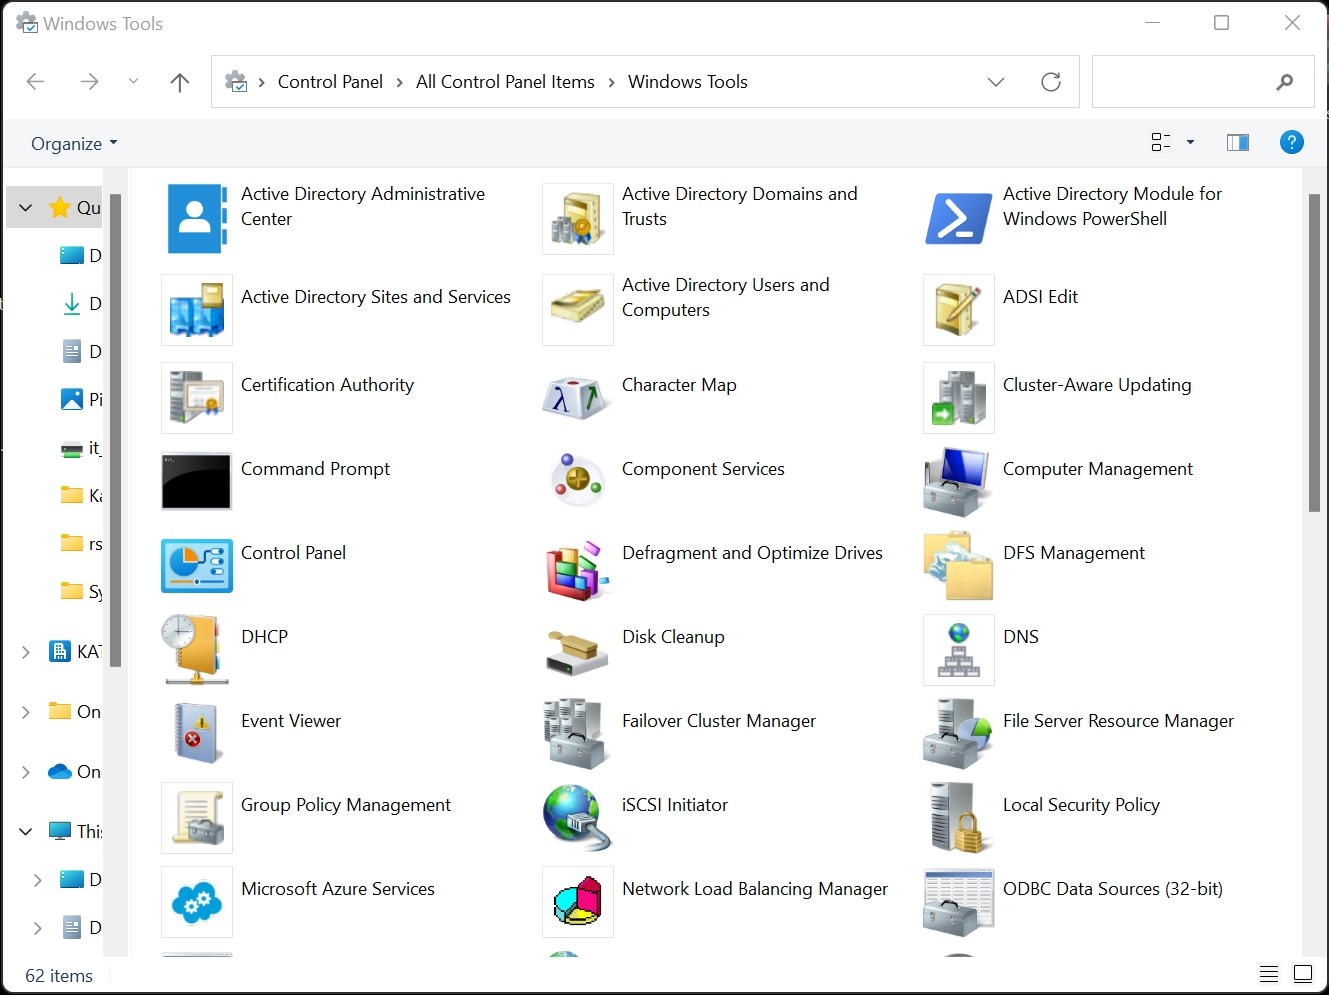Open Active Directory Domains and Trusts icon
The width and height of the screenshot is (1329, 995).
(x=578, y=218)
